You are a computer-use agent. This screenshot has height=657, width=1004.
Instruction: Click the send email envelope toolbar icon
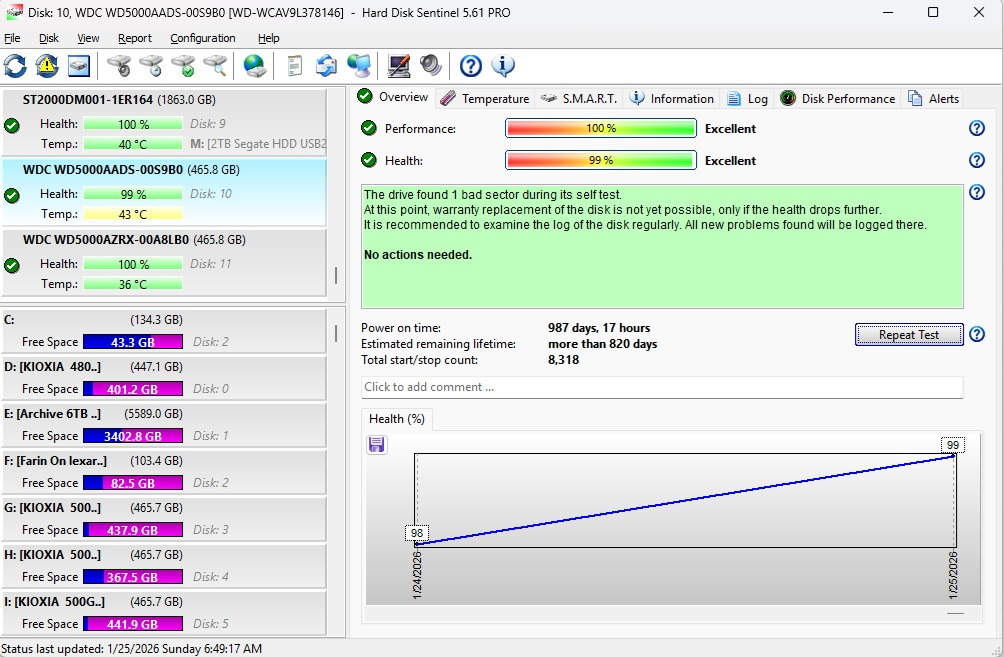(x=327, y=66)
